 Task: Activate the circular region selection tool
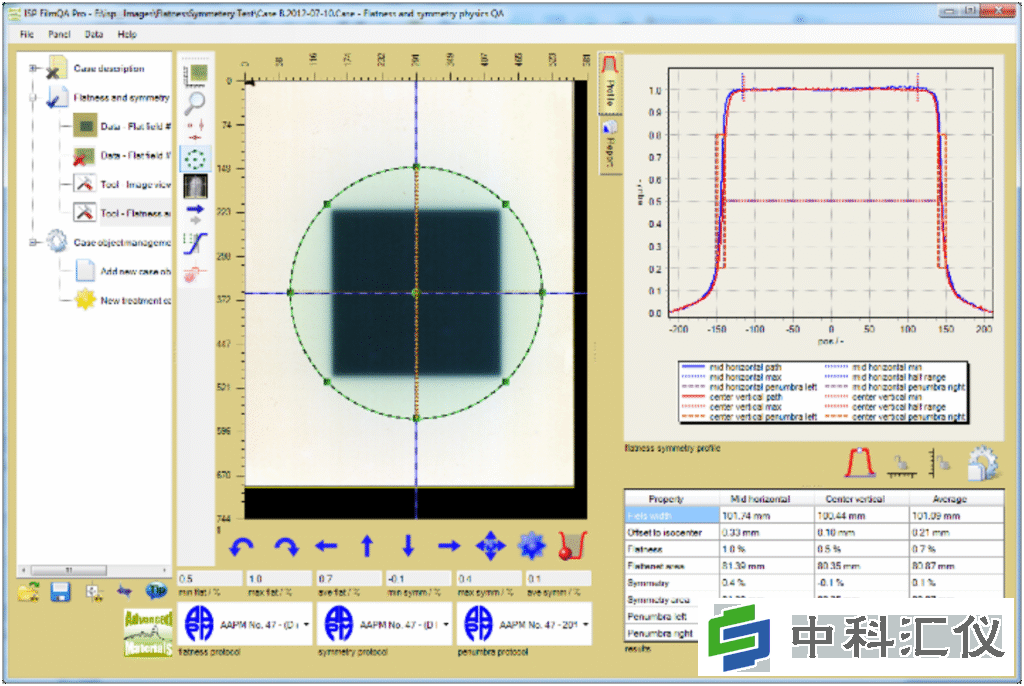[196, 158]
